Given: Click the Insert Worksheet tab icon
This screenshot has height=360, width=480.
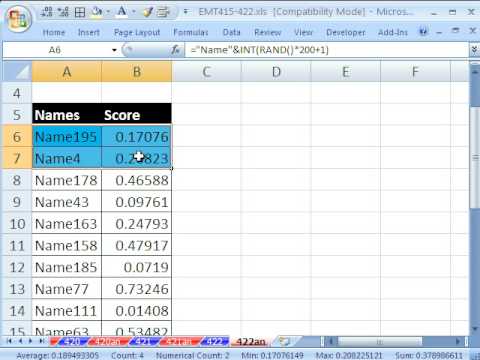Looking at the screenshot, I should [284, 341].
